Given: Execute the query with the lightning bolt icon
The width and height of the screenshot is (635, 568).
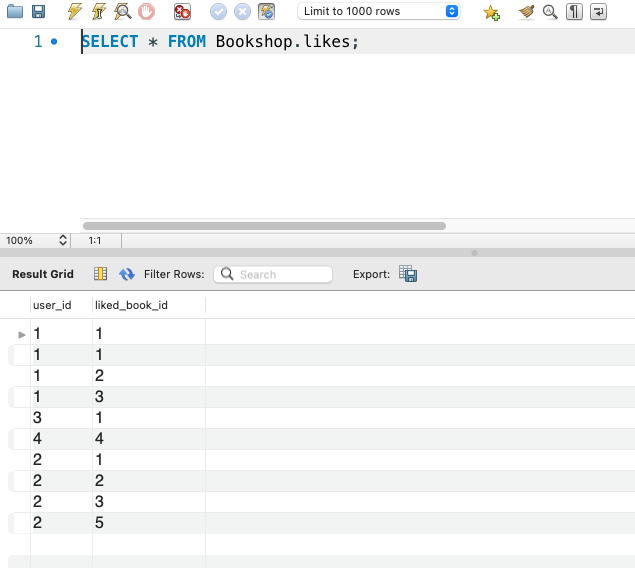Looking at the screenshot, I should click(75, 11).
